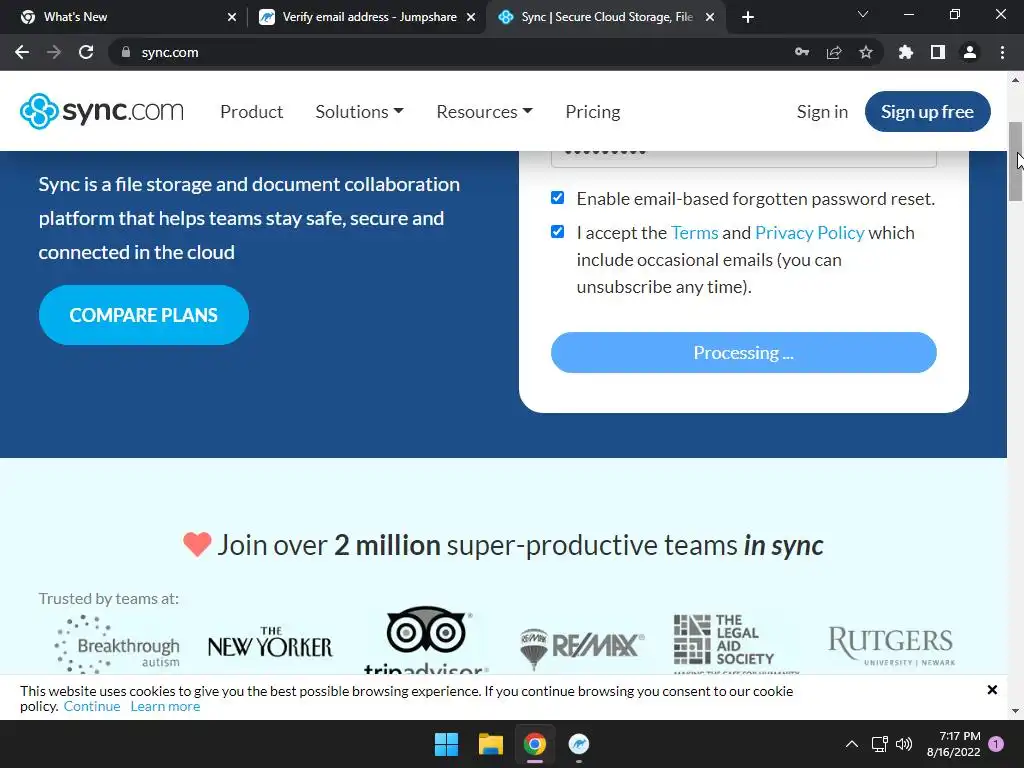Uncheck email-based forgotten password reset

pyautogui.click(x=557, y=198)
